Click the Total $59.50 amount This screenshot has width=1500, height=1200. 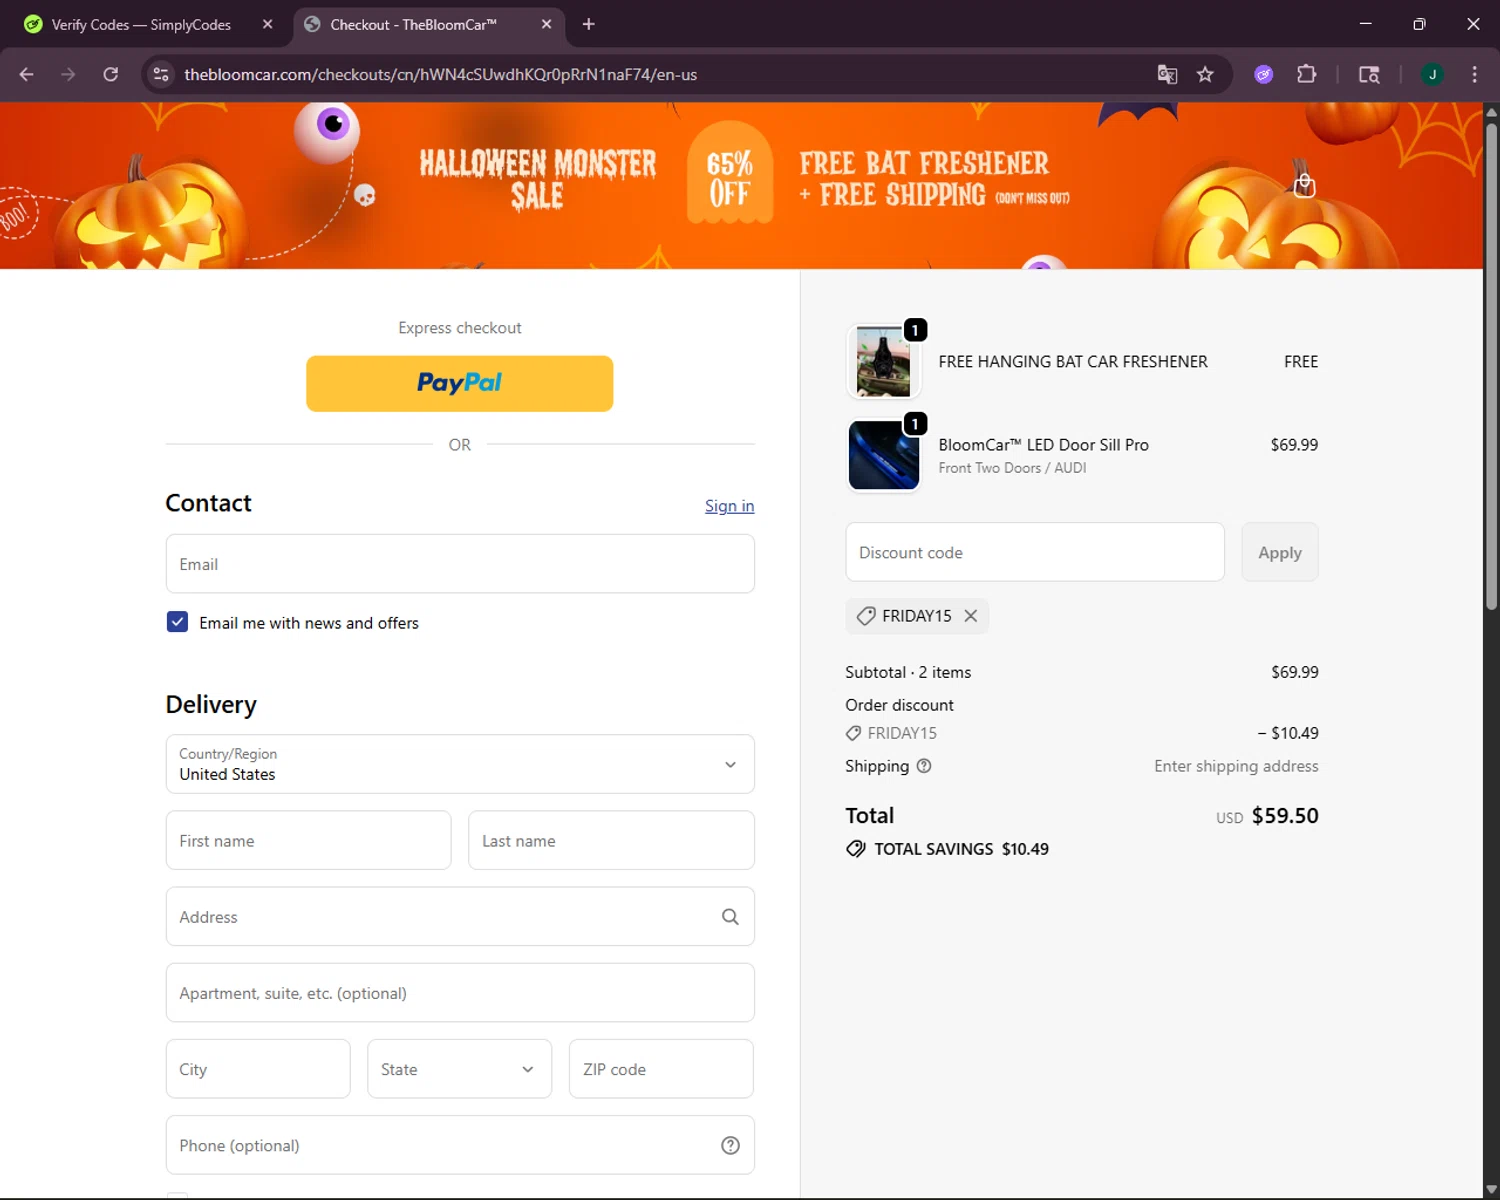(1285, 816)
